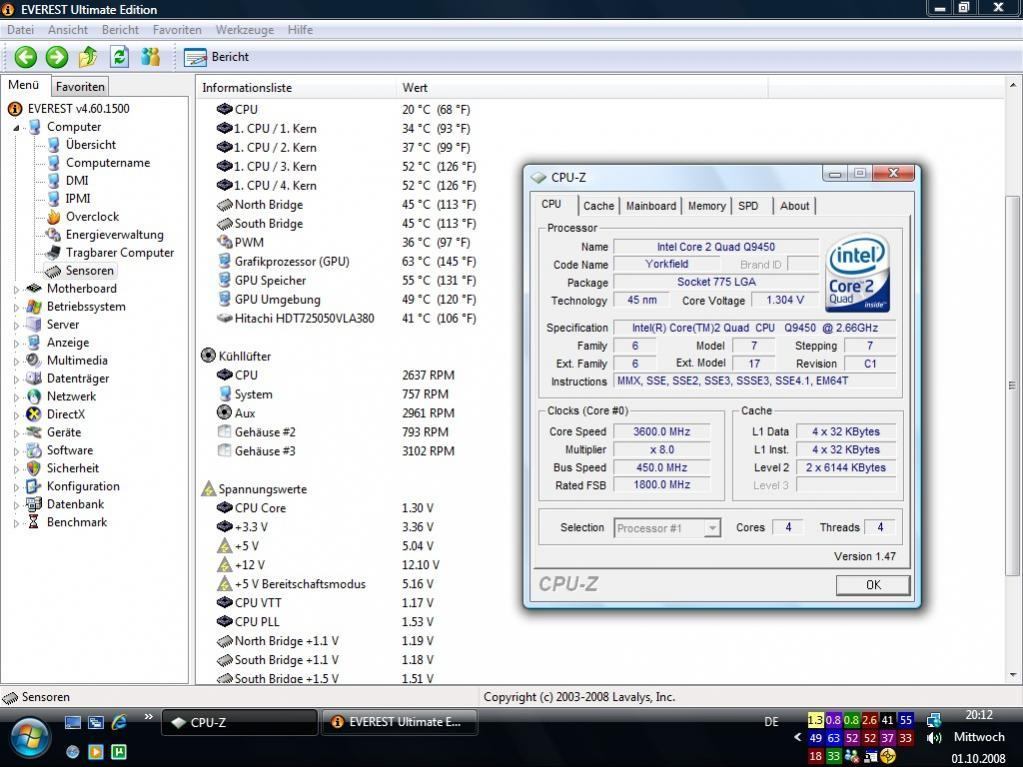
Task: Select Benchmark in the tree
Action: point(77,522)
